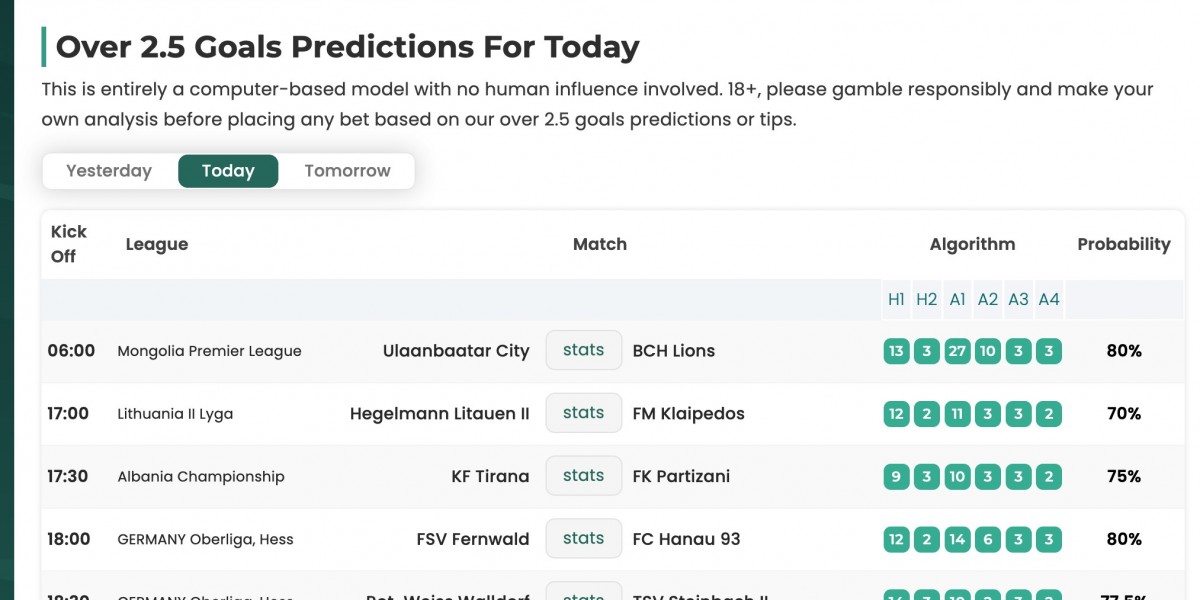1200x600 pixels.
Task: Open the Tomorrow predictions tab
Action: point(347,171)
